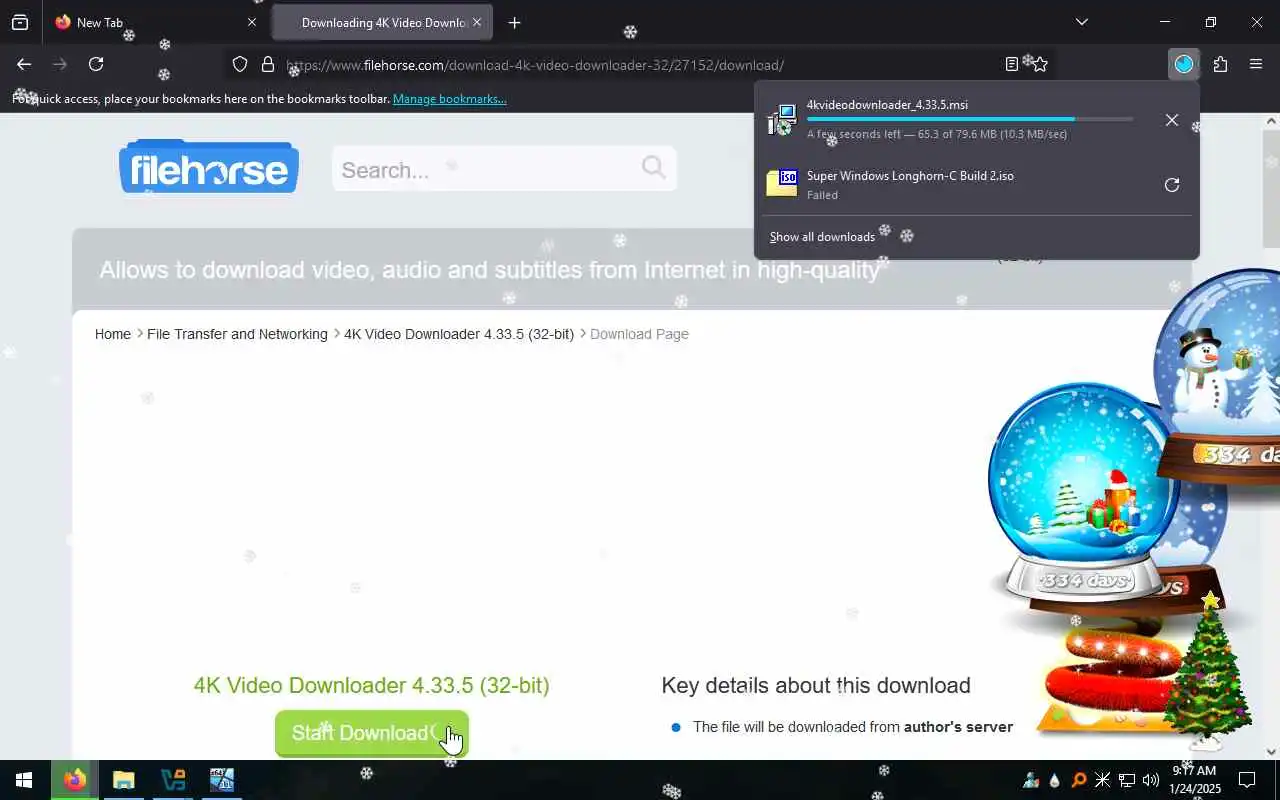Screen dimensions: 1280x800
Task: Open File Explorer from the taskbar
Action: point(123,780)
